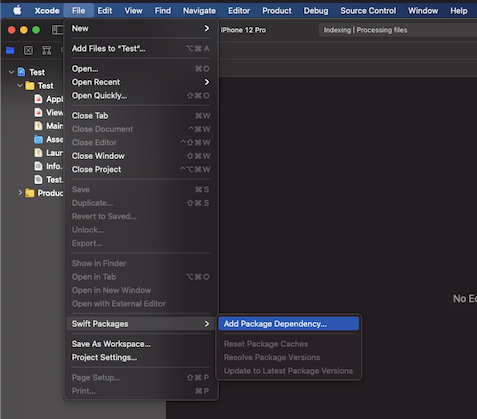The width and height of the screenshot is (477, 419).
Task: Open the Help menu
Action: click(459, 11)
